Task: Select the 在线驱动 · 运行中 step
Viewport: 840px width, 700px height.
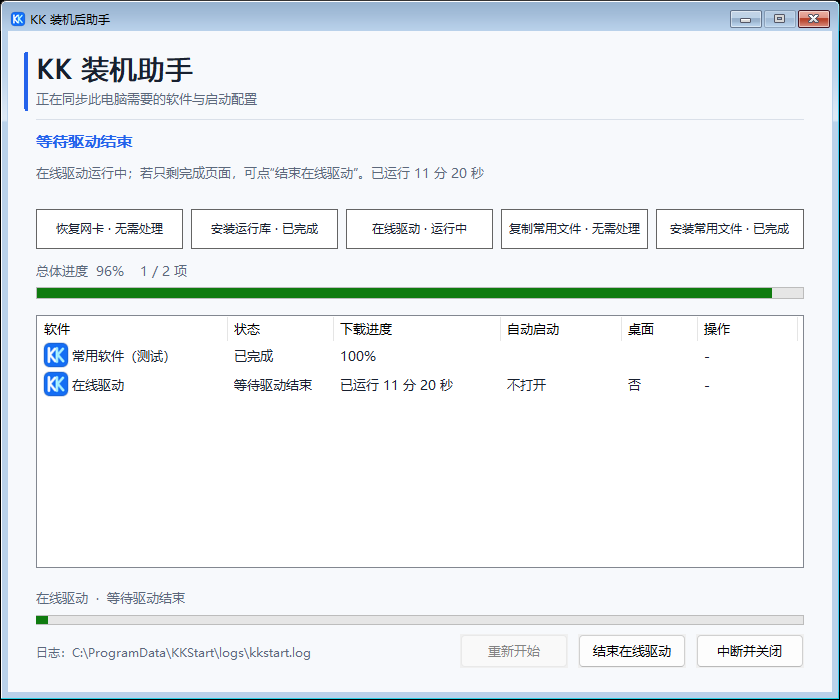Action: (x=419, y=229)
